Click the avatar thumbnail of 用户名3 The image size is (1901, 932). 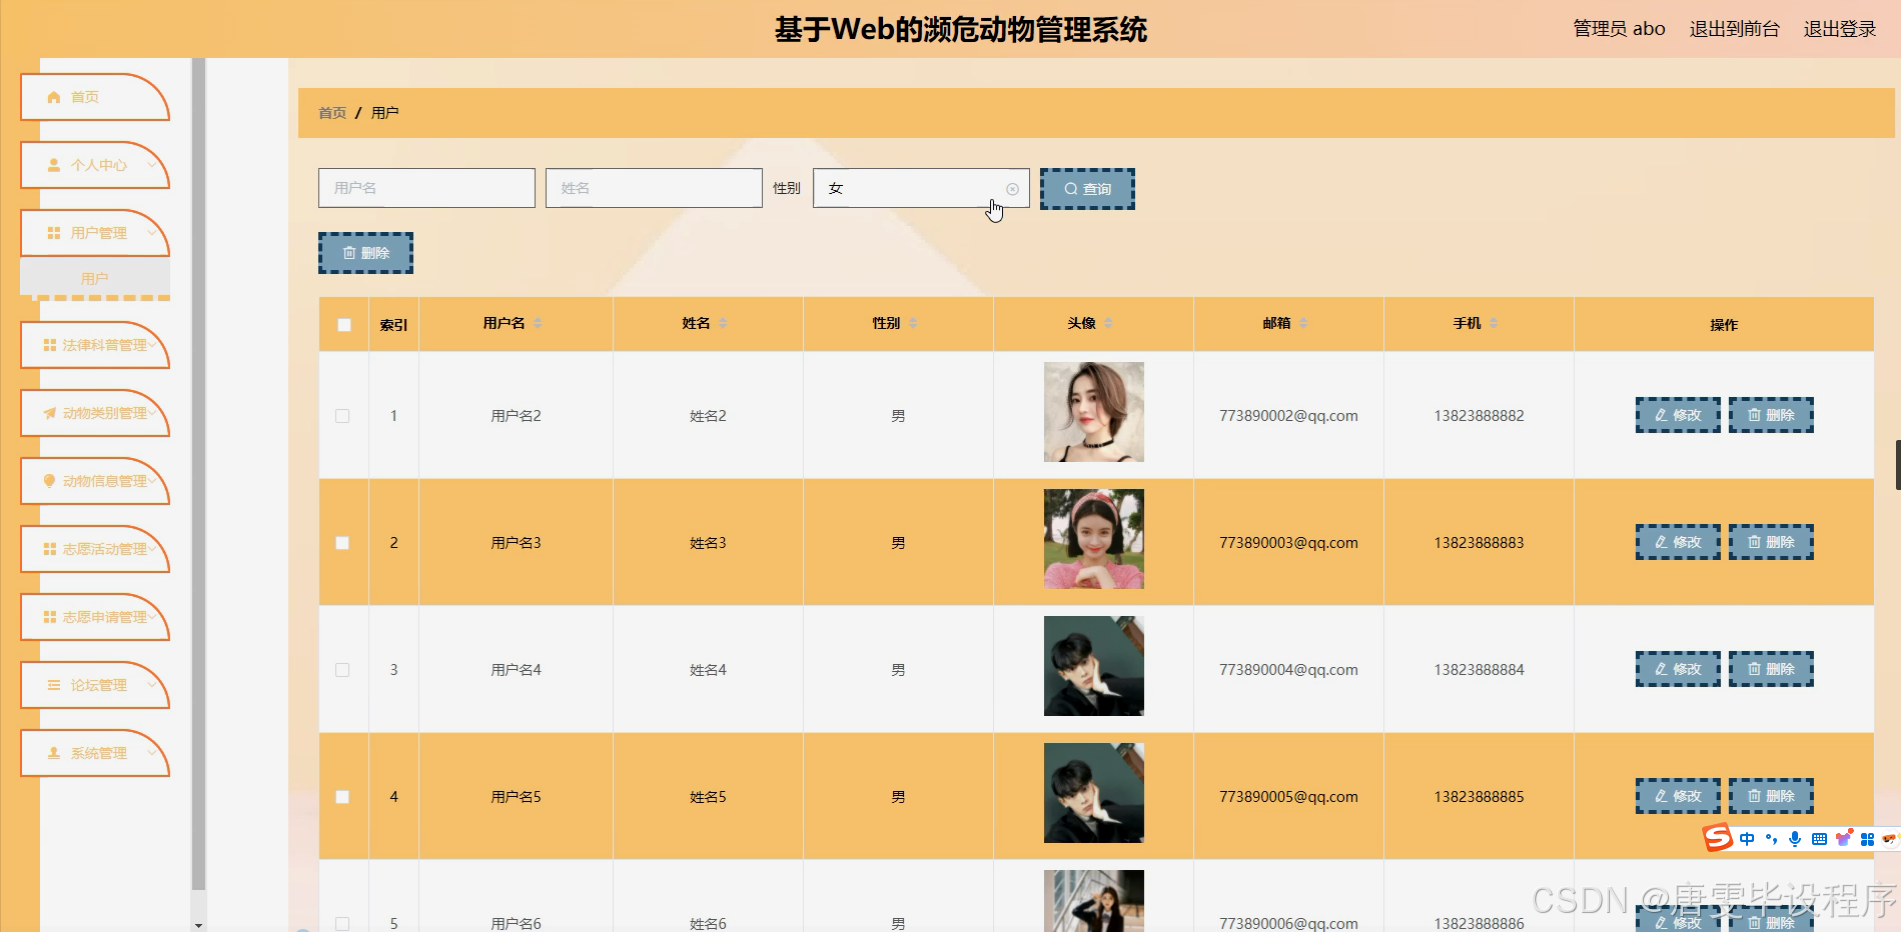click(x=1094, y=539)
